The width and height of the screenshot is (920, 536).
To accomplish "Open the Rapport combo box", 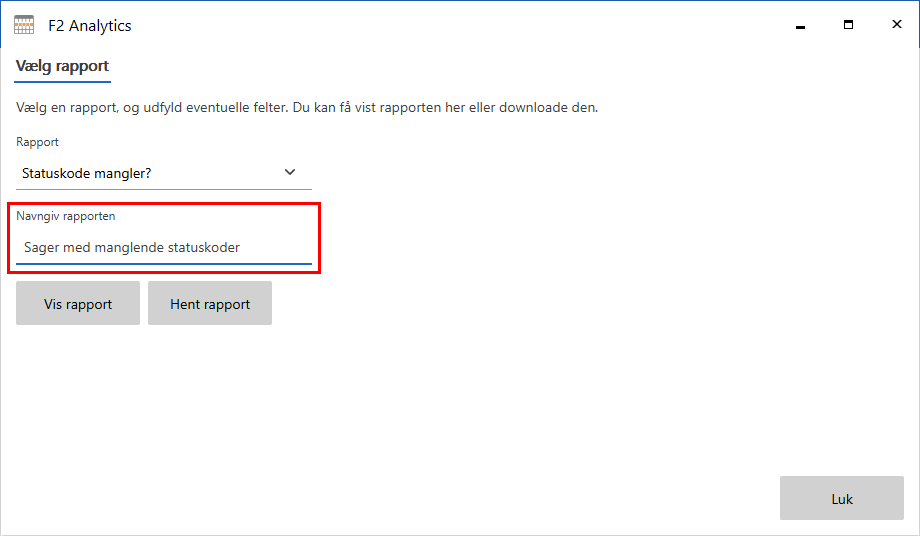I will [x=164, y=173].
